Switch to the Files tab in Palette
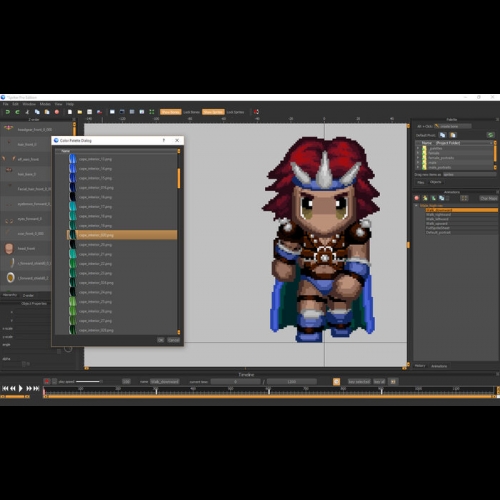 pos(421,182)
